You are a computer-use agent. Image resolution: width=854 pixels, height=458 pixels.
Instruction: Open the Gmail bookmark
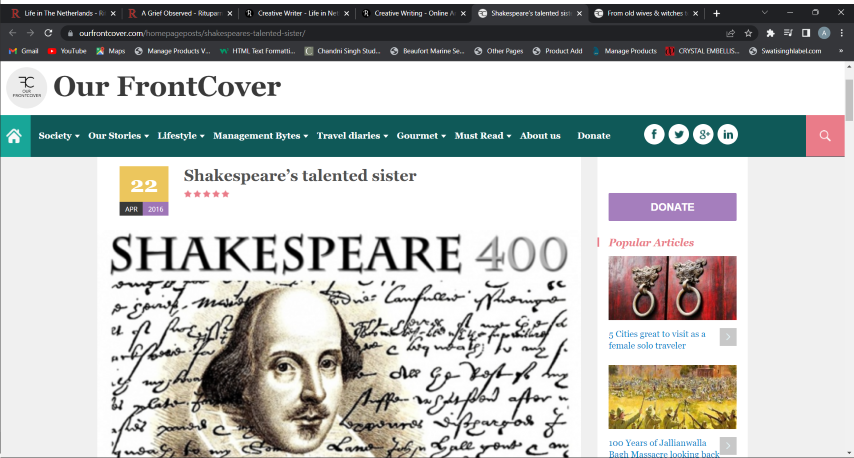click(23, 51)
